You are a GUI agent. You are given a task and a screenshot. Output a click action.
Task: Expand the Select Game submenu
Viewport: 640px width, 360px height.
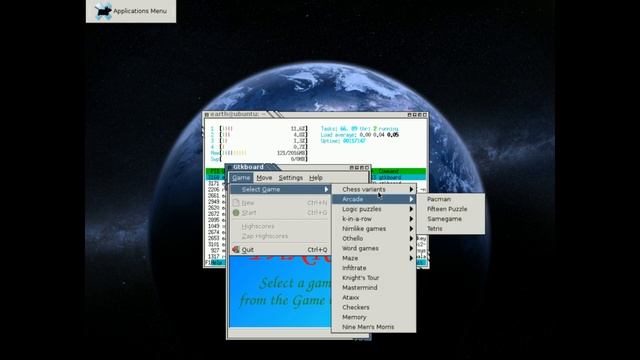[280, 189]
